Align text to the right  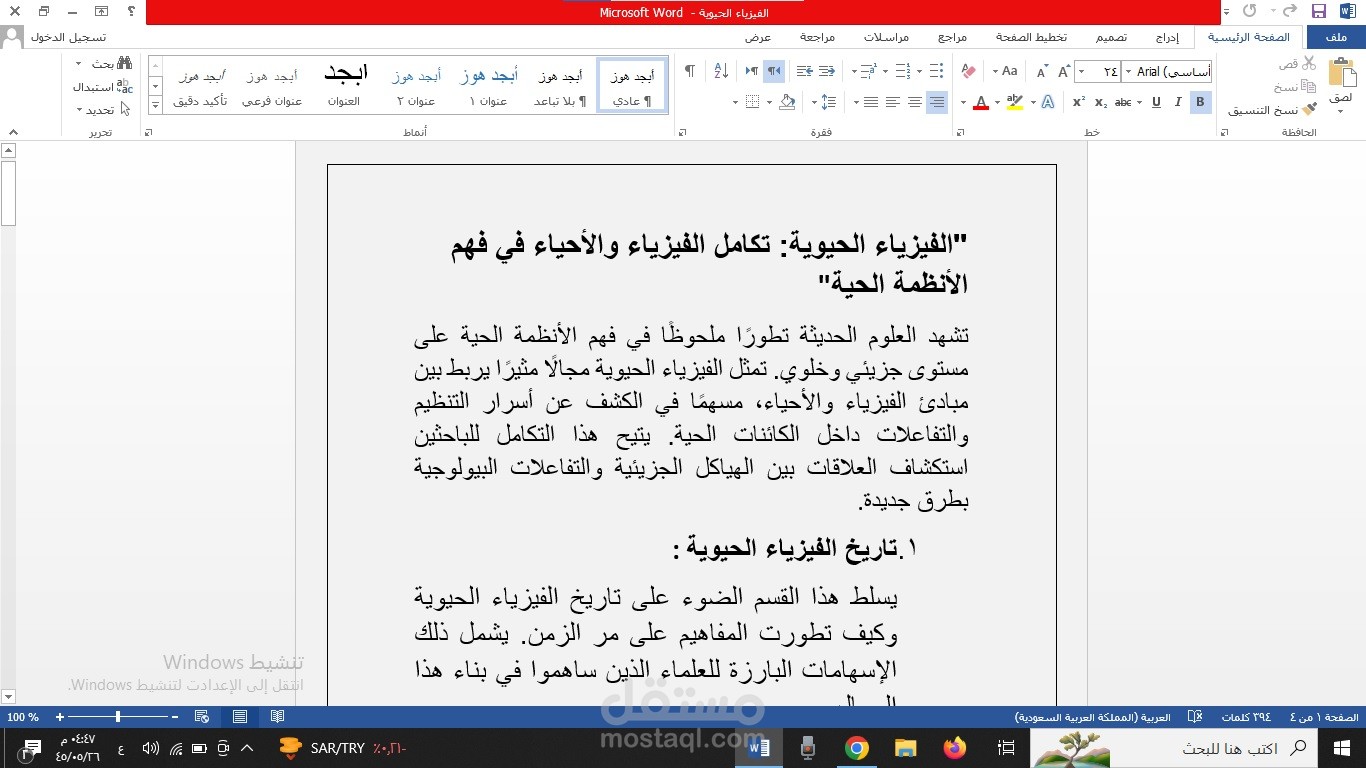click(x=936, y=102)
